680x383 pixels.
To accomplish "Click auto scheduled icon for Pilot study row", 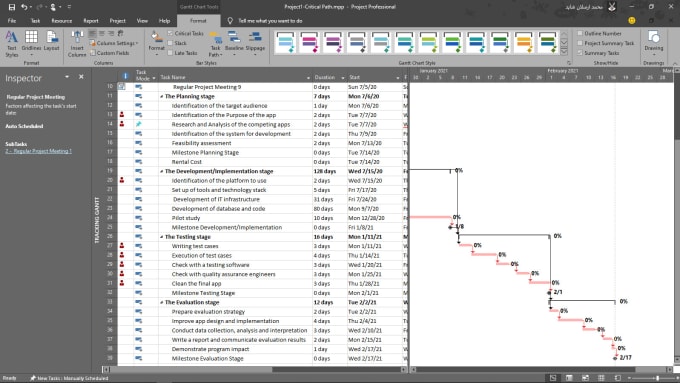I will click(138, 218).
